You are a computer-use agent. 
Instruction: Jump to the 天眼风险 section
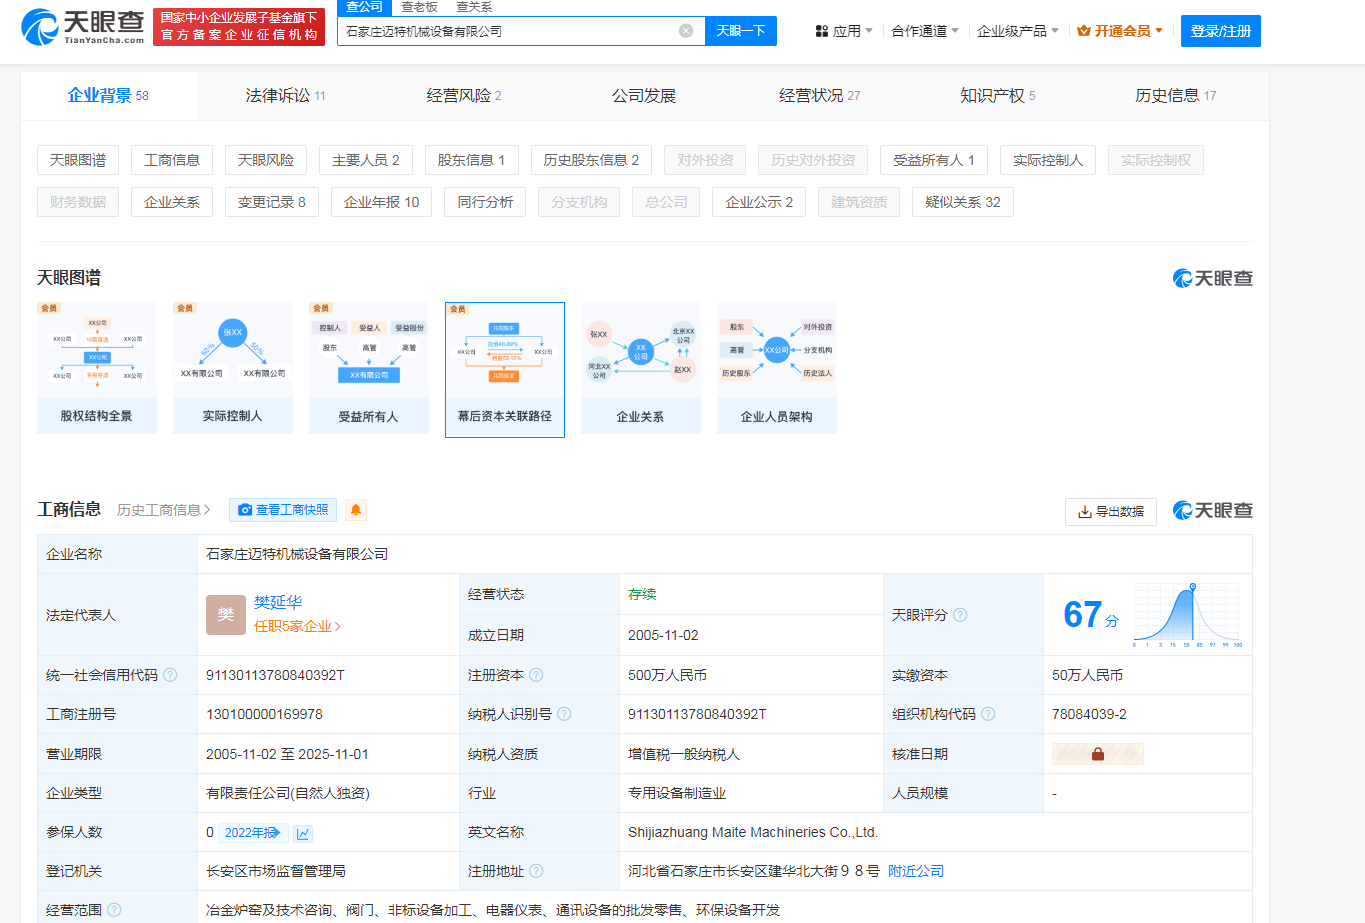tap(266, 160)
